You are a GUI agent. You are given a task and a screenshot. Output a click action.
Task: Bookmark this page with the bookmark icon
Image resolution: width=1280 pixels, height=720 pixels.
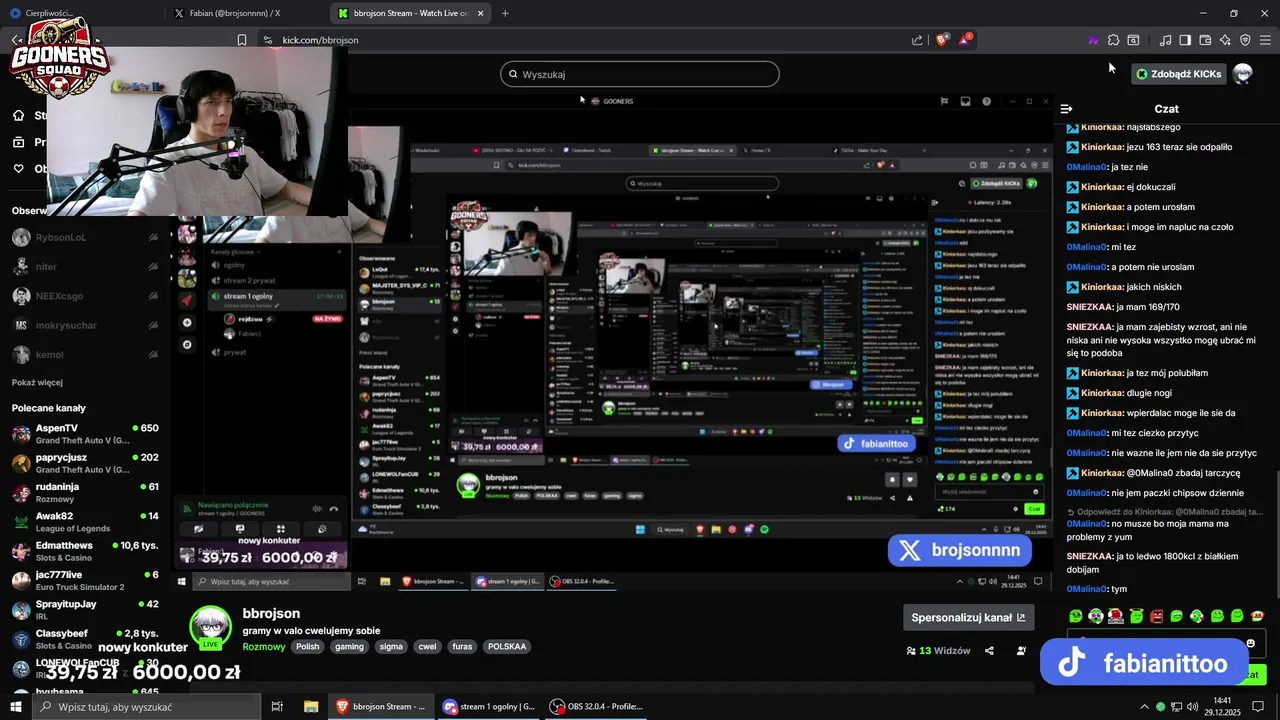pos(242,40)
